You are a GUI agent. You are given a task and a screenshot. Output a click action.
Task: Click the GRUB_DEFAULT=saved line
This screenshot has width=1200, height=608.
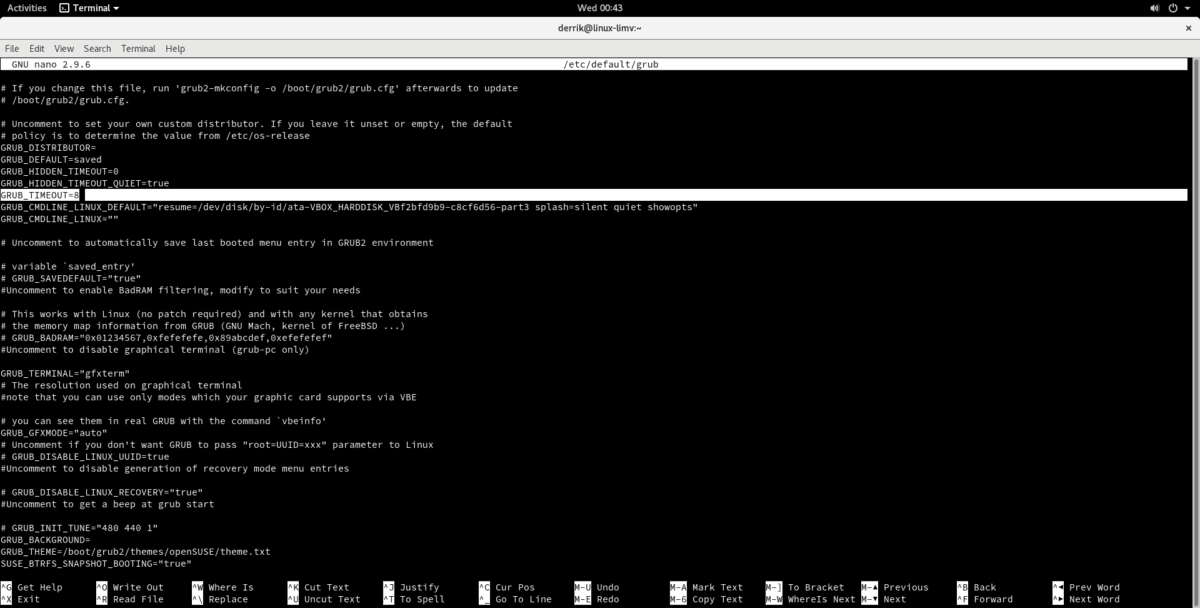pyautogui.click(x=51, y=159)
